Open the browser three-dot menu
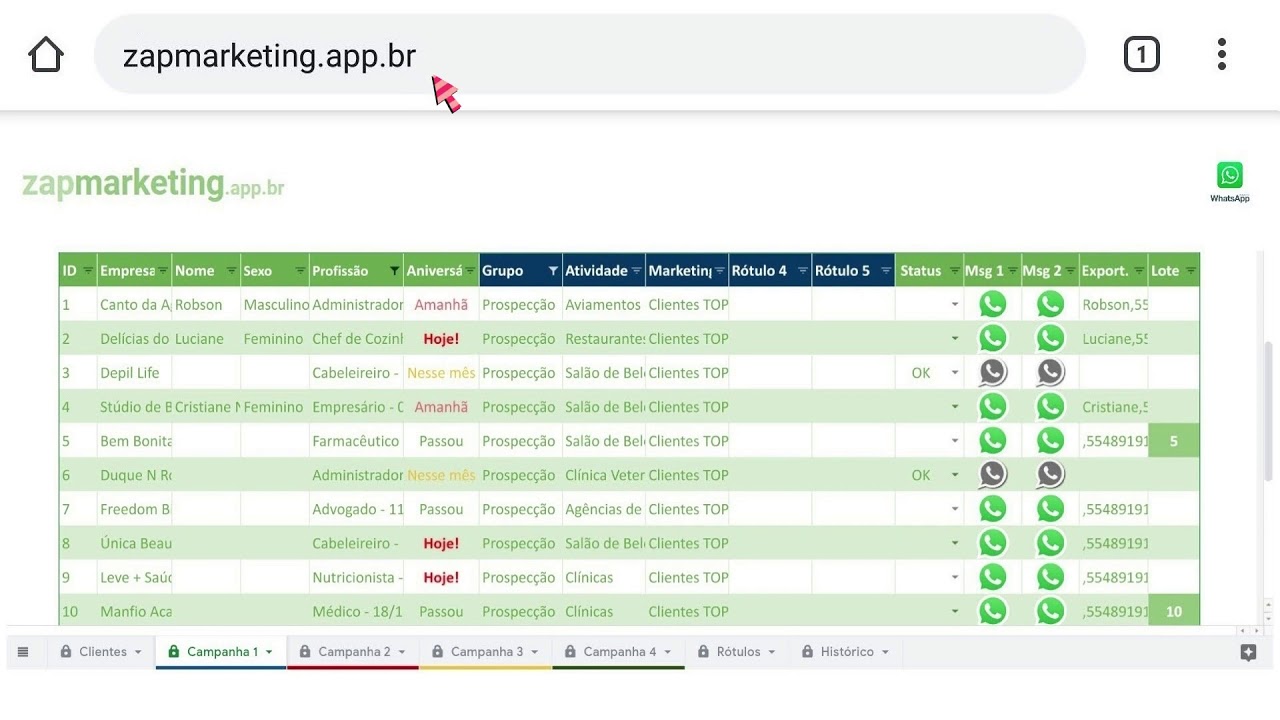Screen dimensions: 1280x720 pos(1222,54)
